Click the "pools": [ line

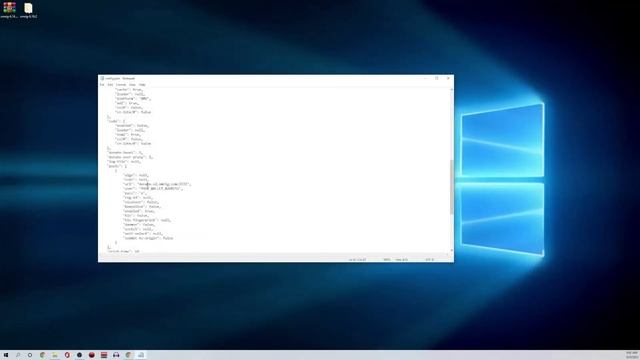click(117, 166)
